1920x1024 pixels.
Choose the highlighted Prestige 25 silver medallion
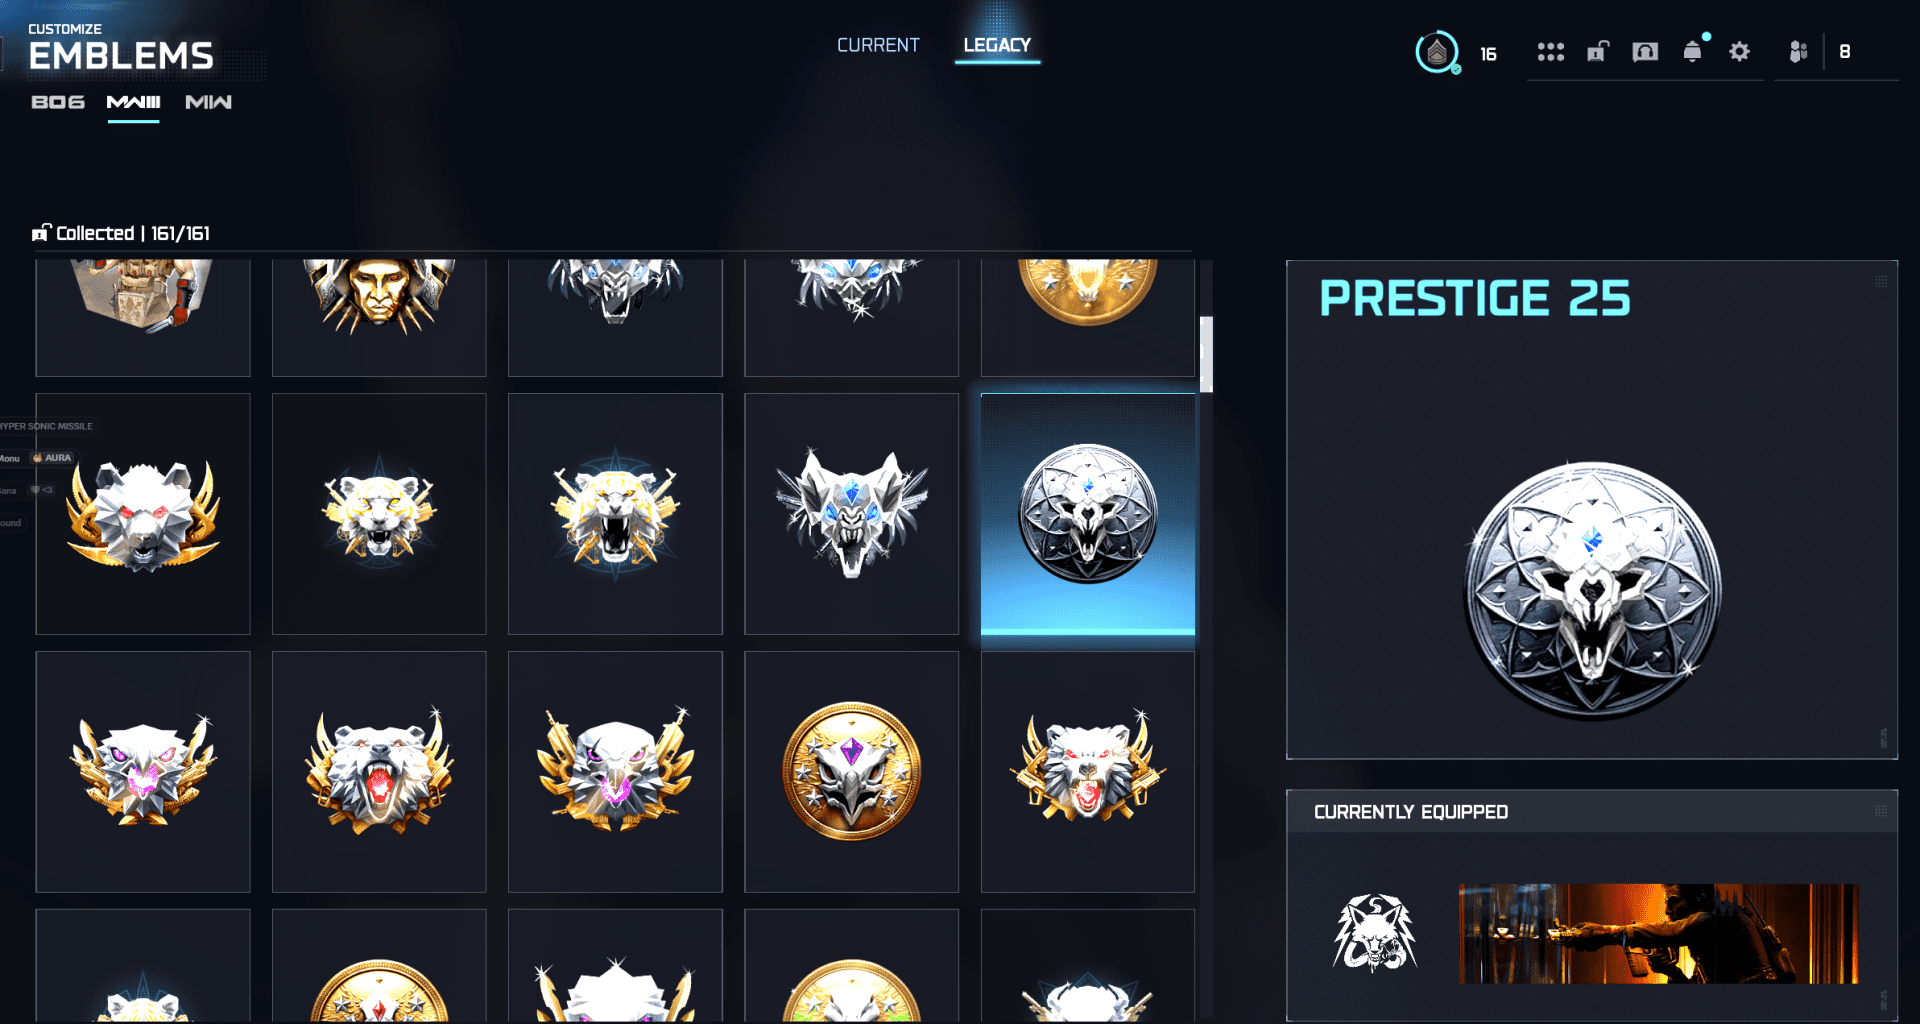coord(1088,514)
